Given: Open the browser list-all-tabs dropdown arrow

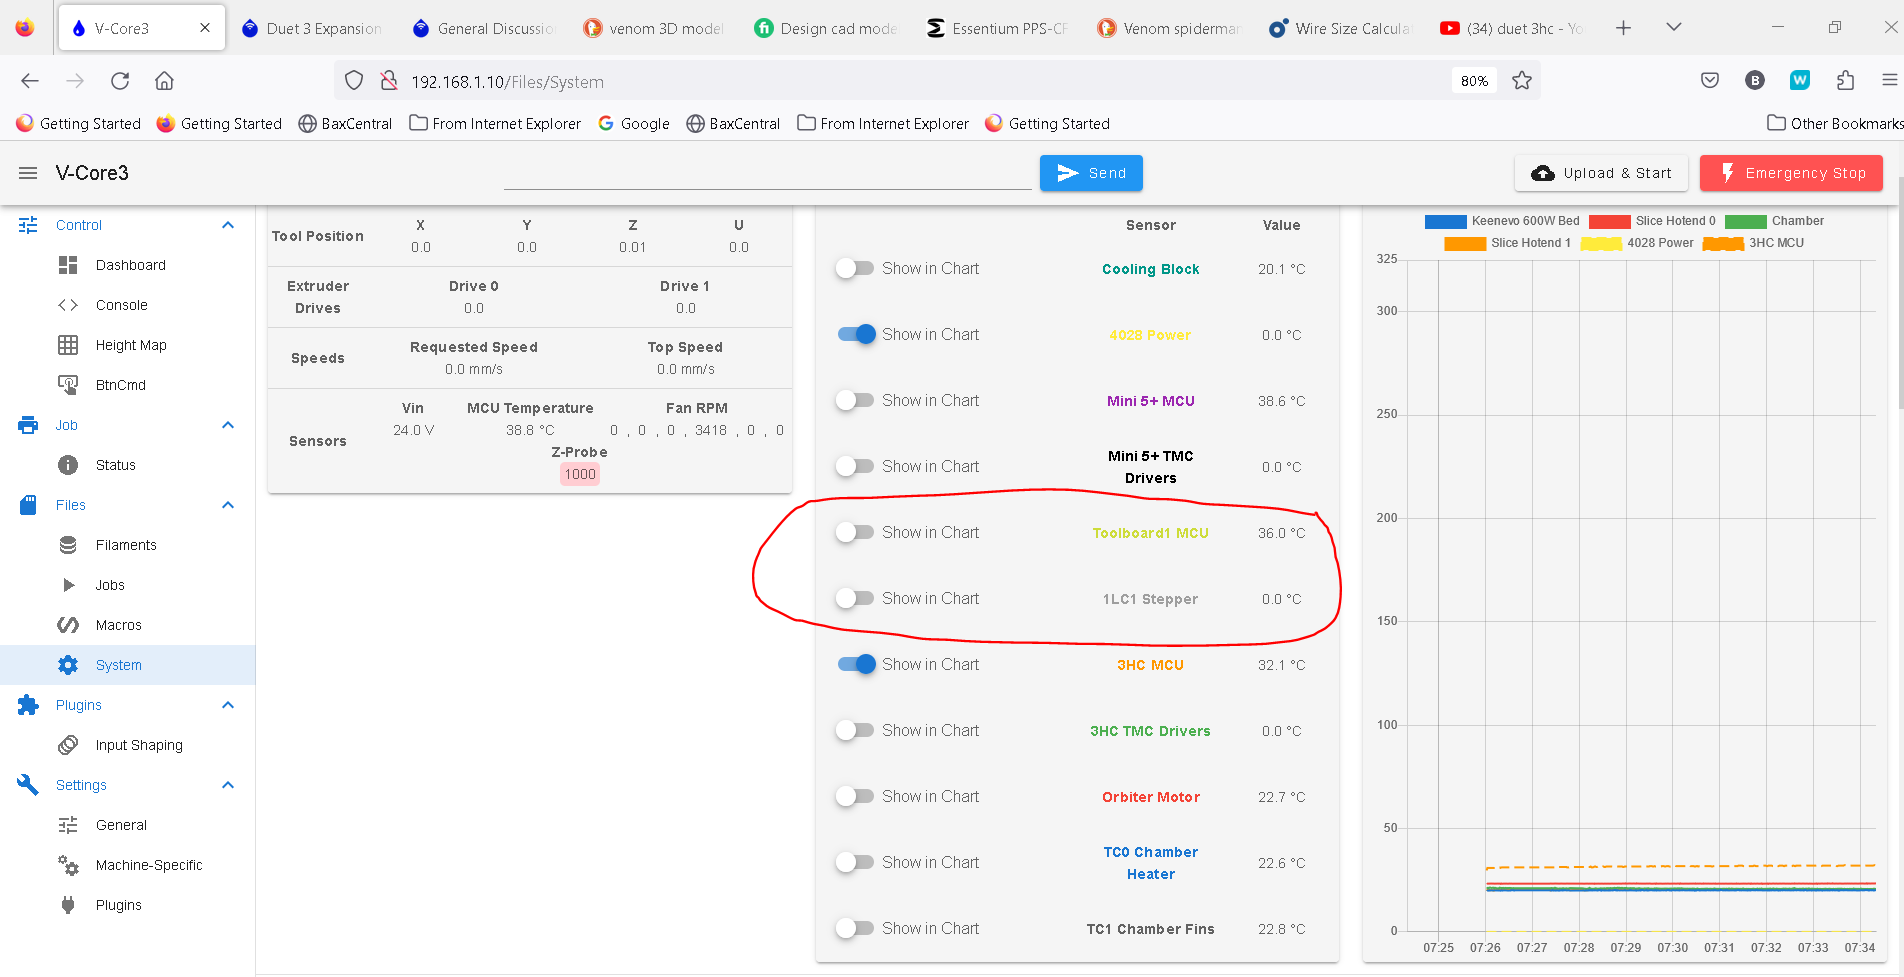Looking at the screenshot, I should click(1674, 27).
